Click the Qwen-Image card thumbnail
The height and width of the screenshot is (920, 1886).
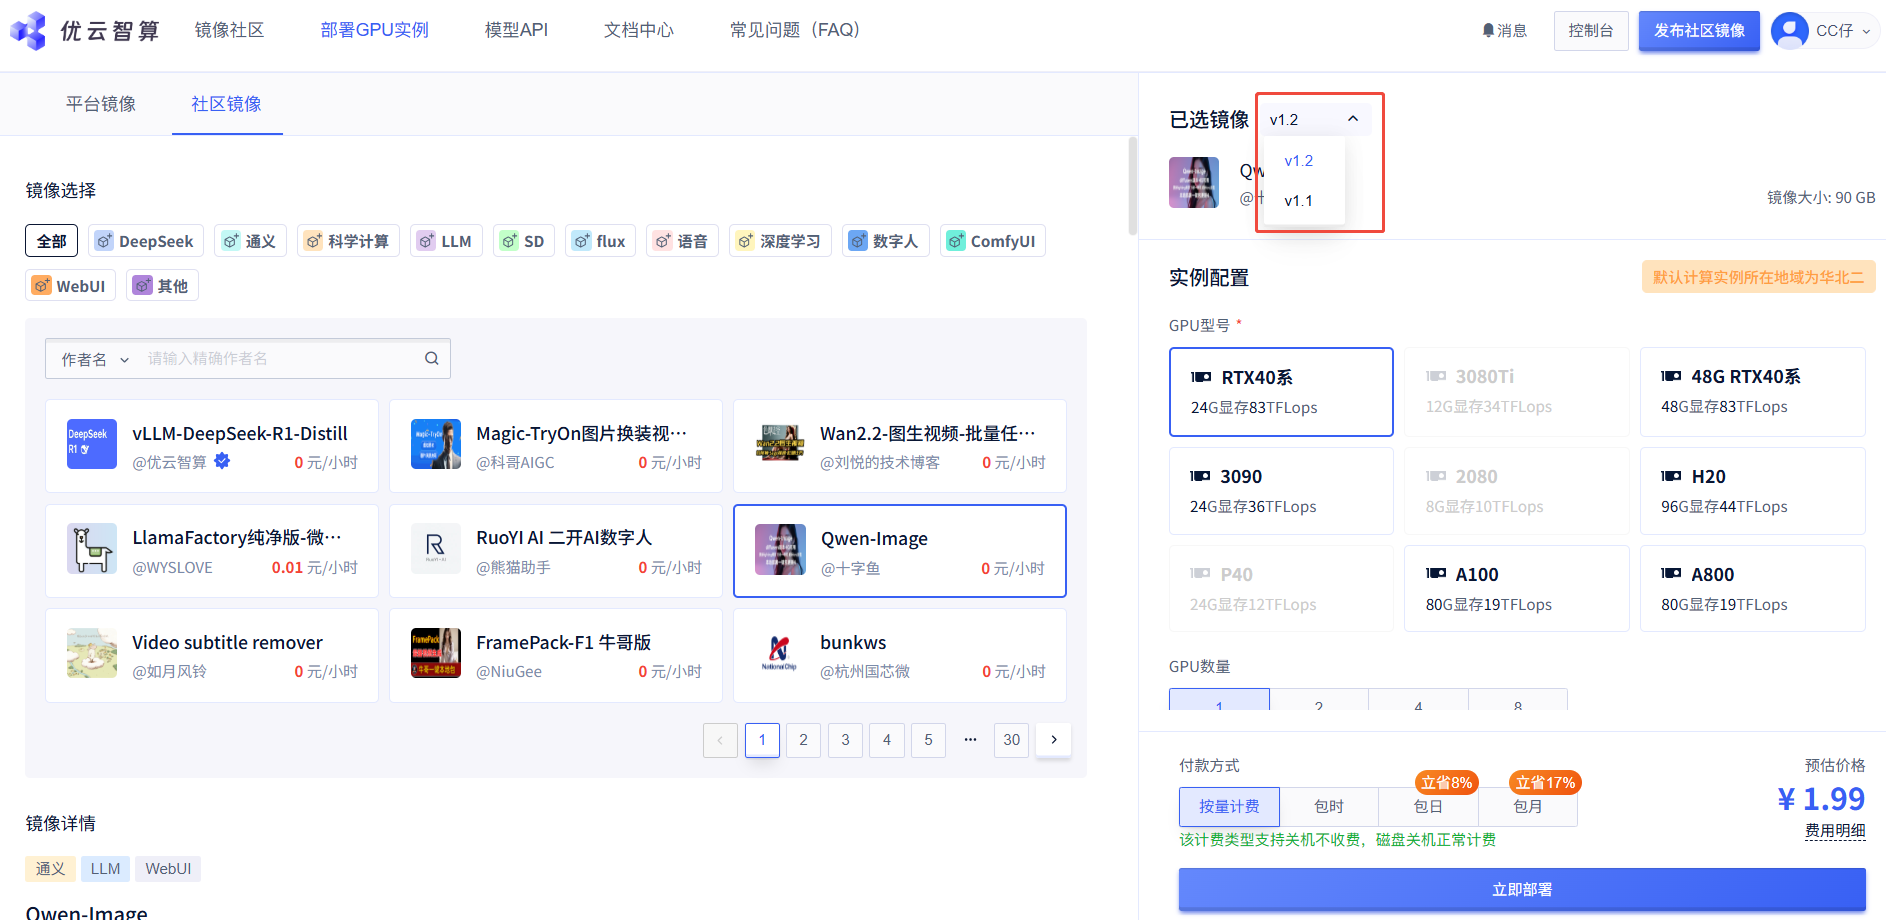click(780, 549)
